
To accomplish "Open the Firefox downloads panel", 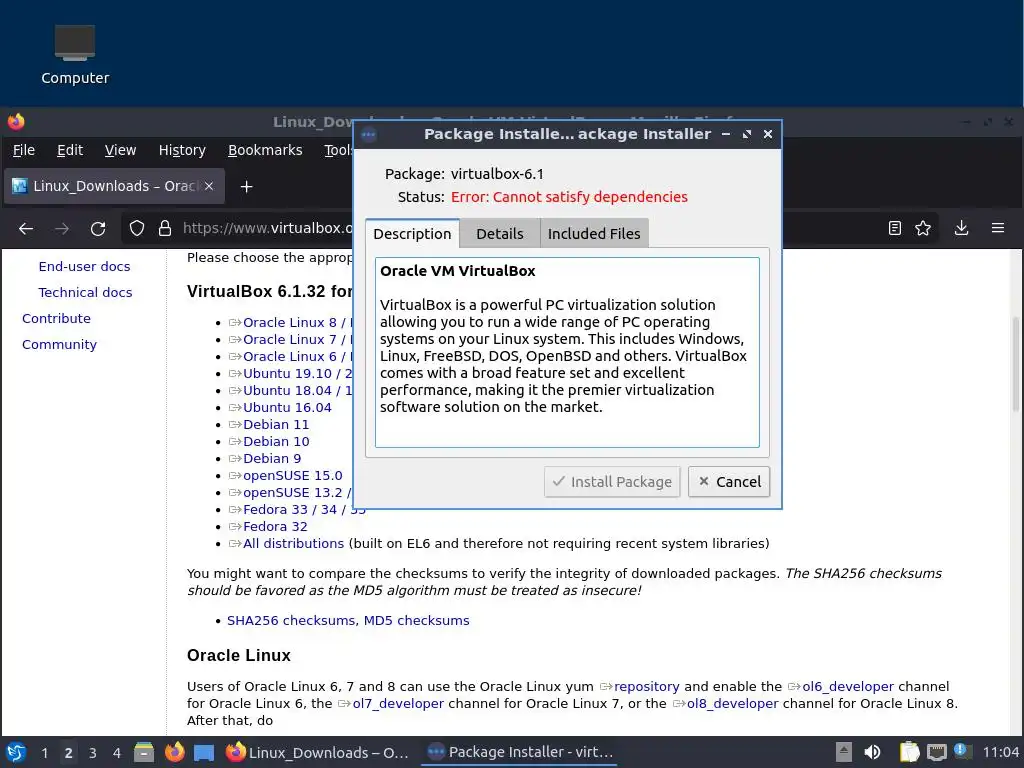I will click(961, 228).
